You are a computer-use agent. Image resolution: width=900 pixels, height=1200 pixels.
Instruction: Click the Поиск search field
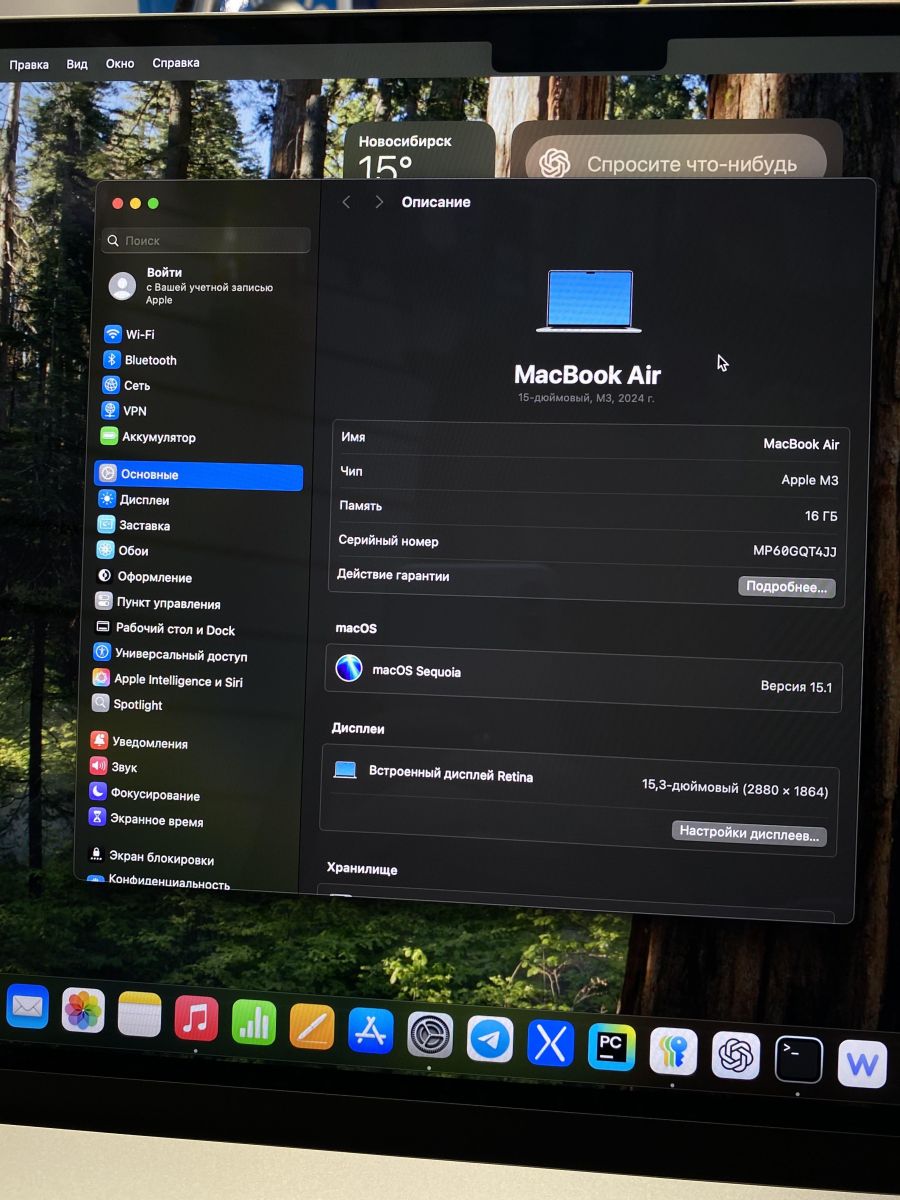(206, 240)
